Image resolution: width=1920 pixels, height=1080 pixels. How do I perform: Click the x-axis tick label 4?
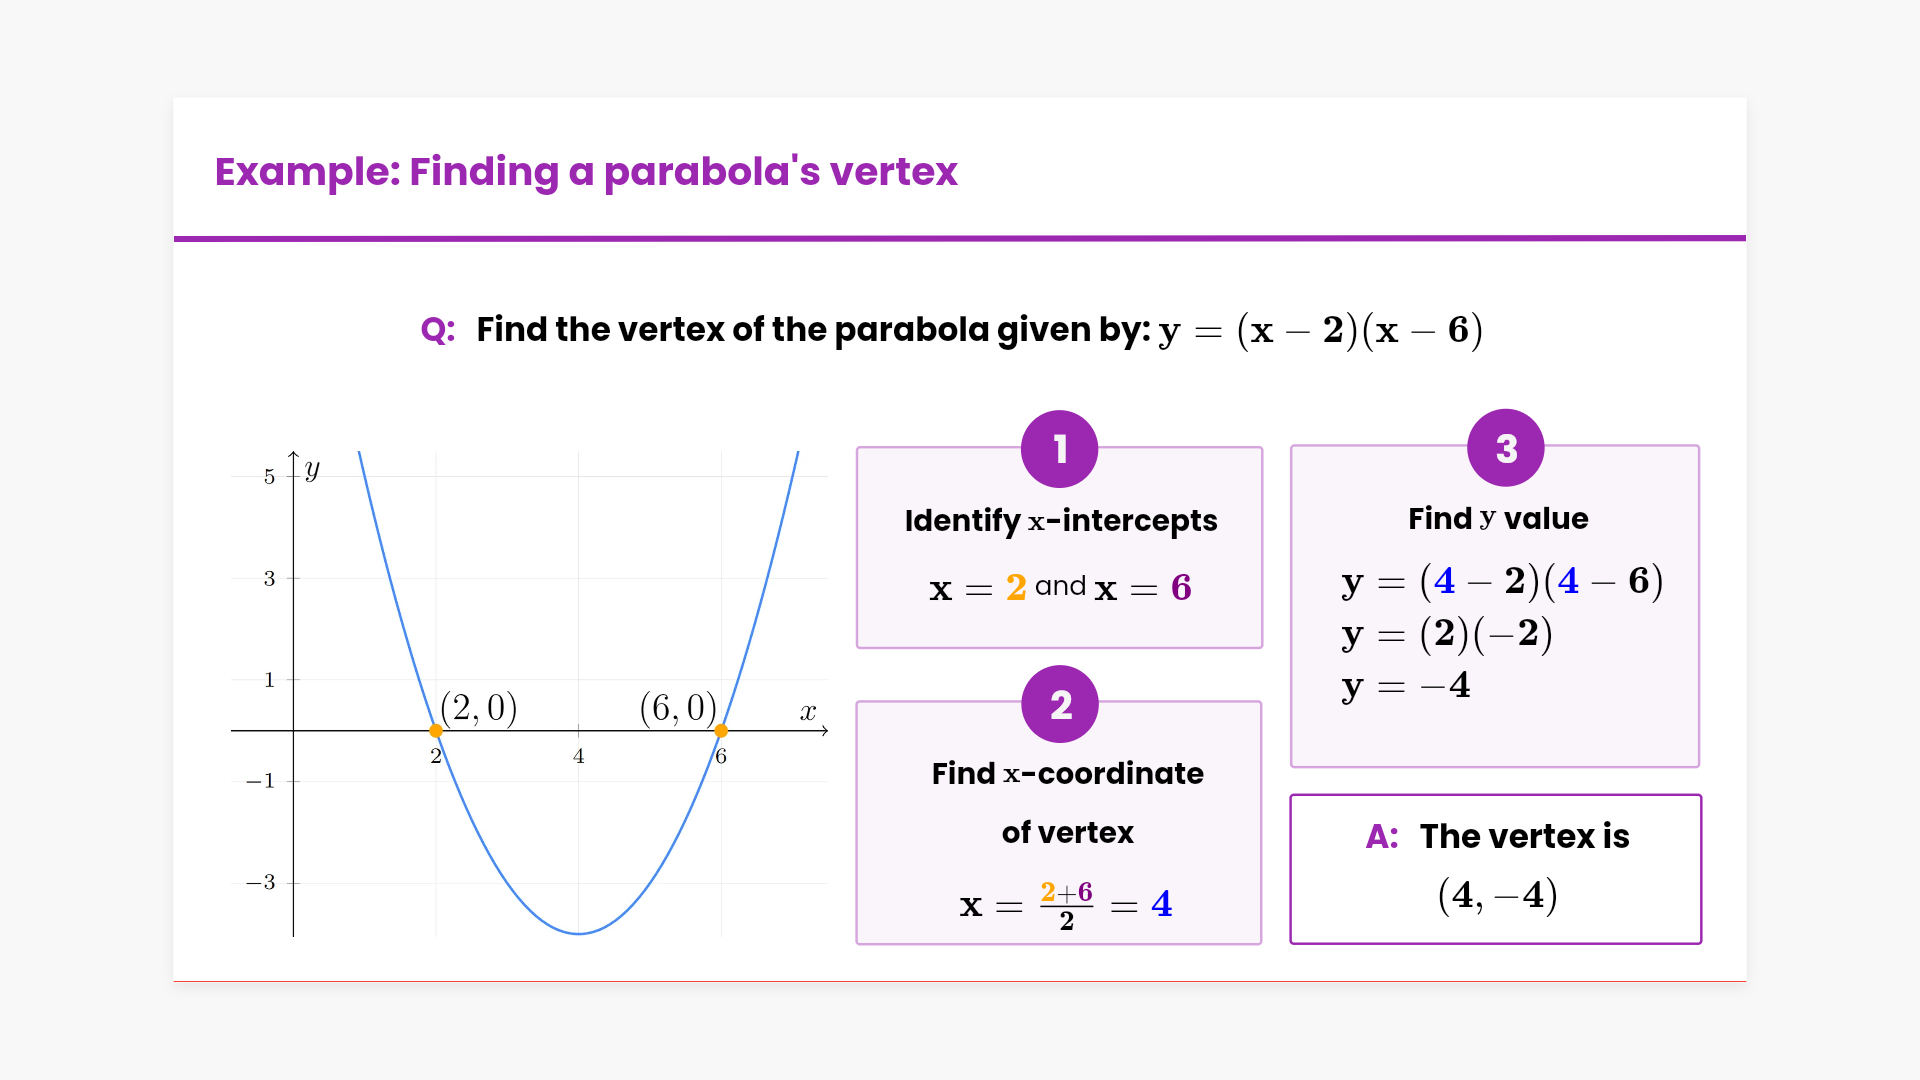pyautogui.click(x=579, y=757)
